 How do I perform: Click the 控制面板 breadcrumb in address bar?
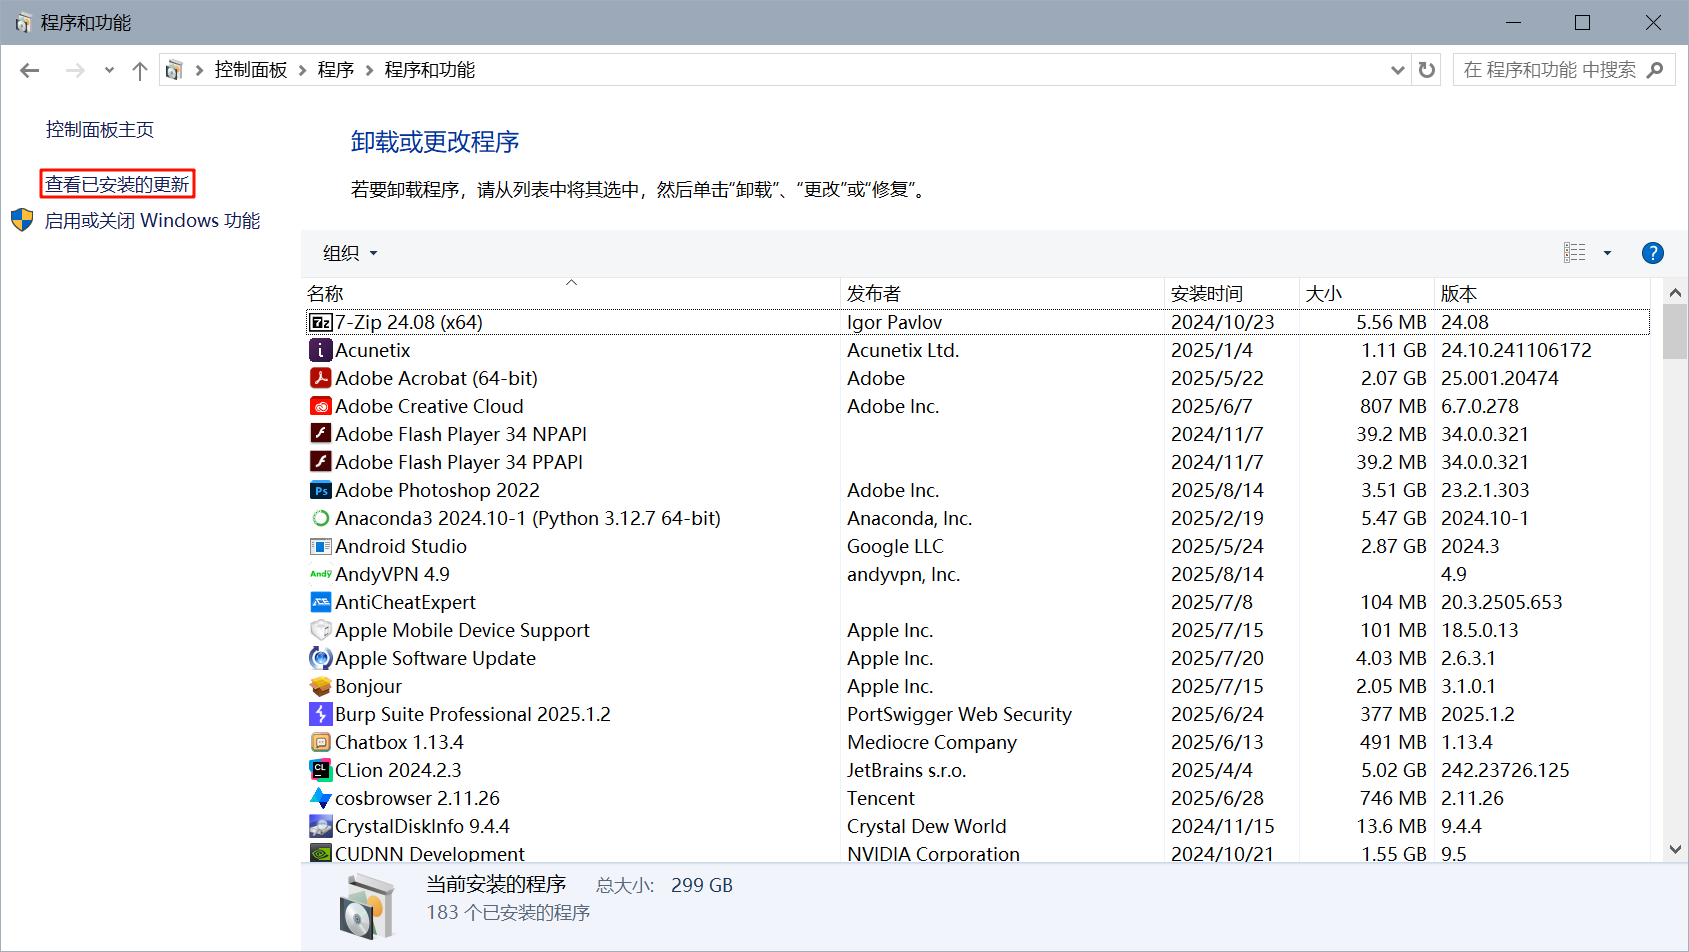[250, 70]
